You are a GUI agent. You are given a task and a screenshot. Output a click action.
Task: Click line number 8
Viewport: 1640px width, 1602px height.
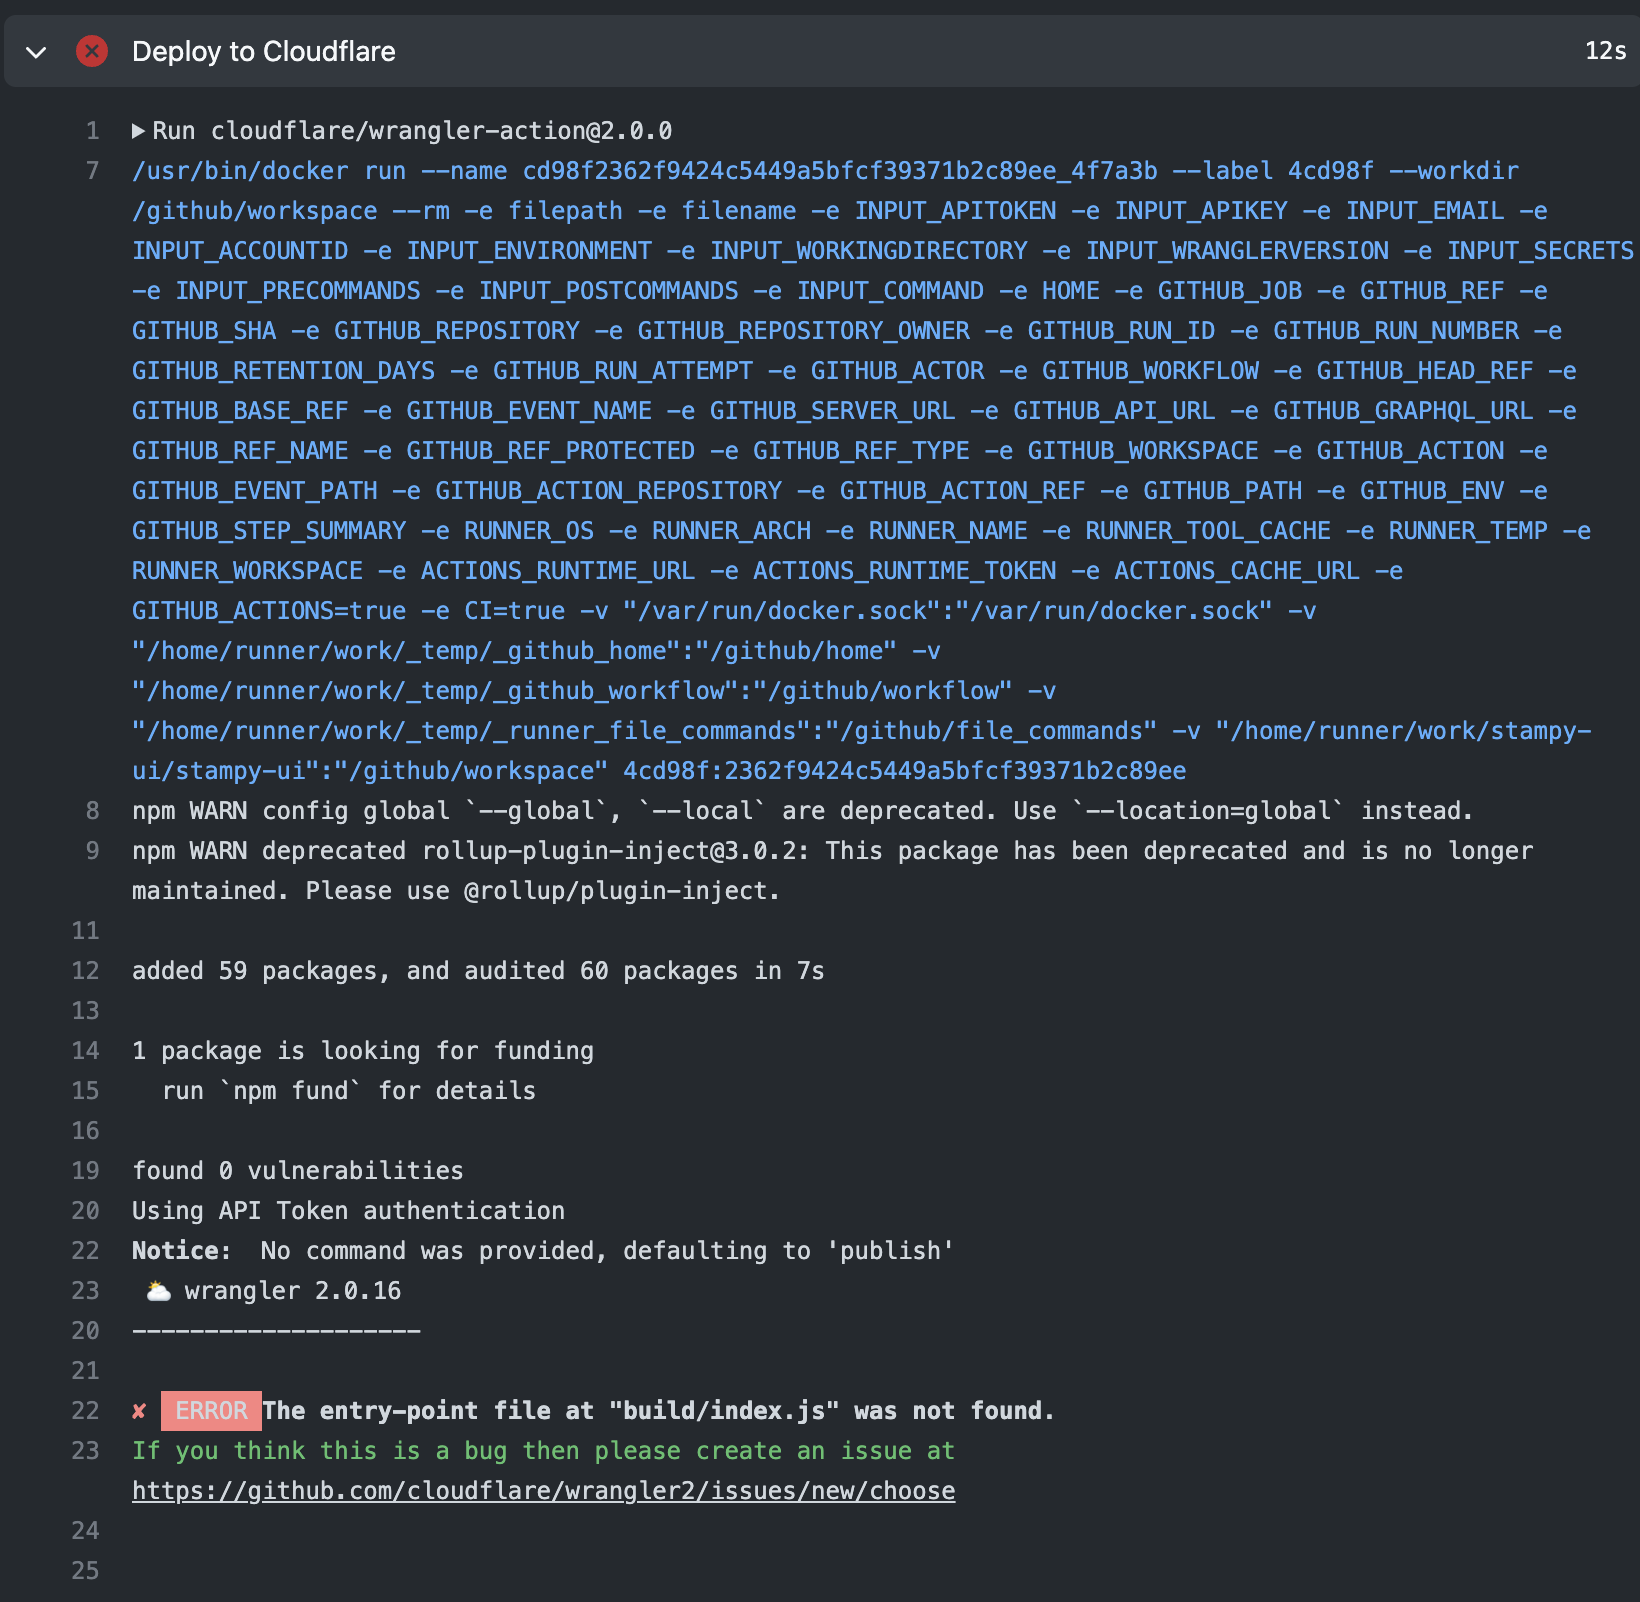tap(93, 811)
